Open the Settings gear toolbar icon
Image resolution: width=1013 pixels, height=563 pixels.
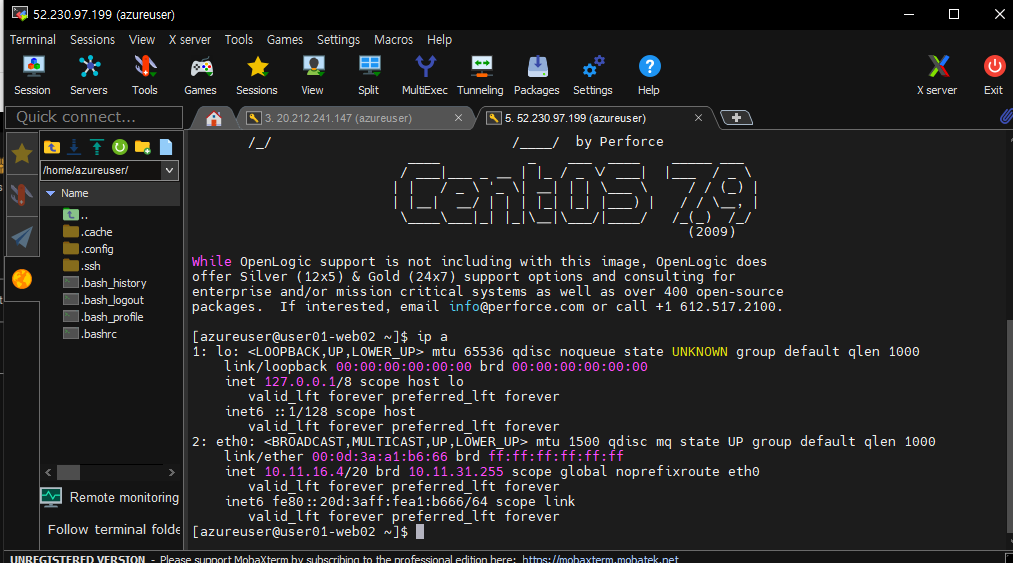click(x=592, y=75)
